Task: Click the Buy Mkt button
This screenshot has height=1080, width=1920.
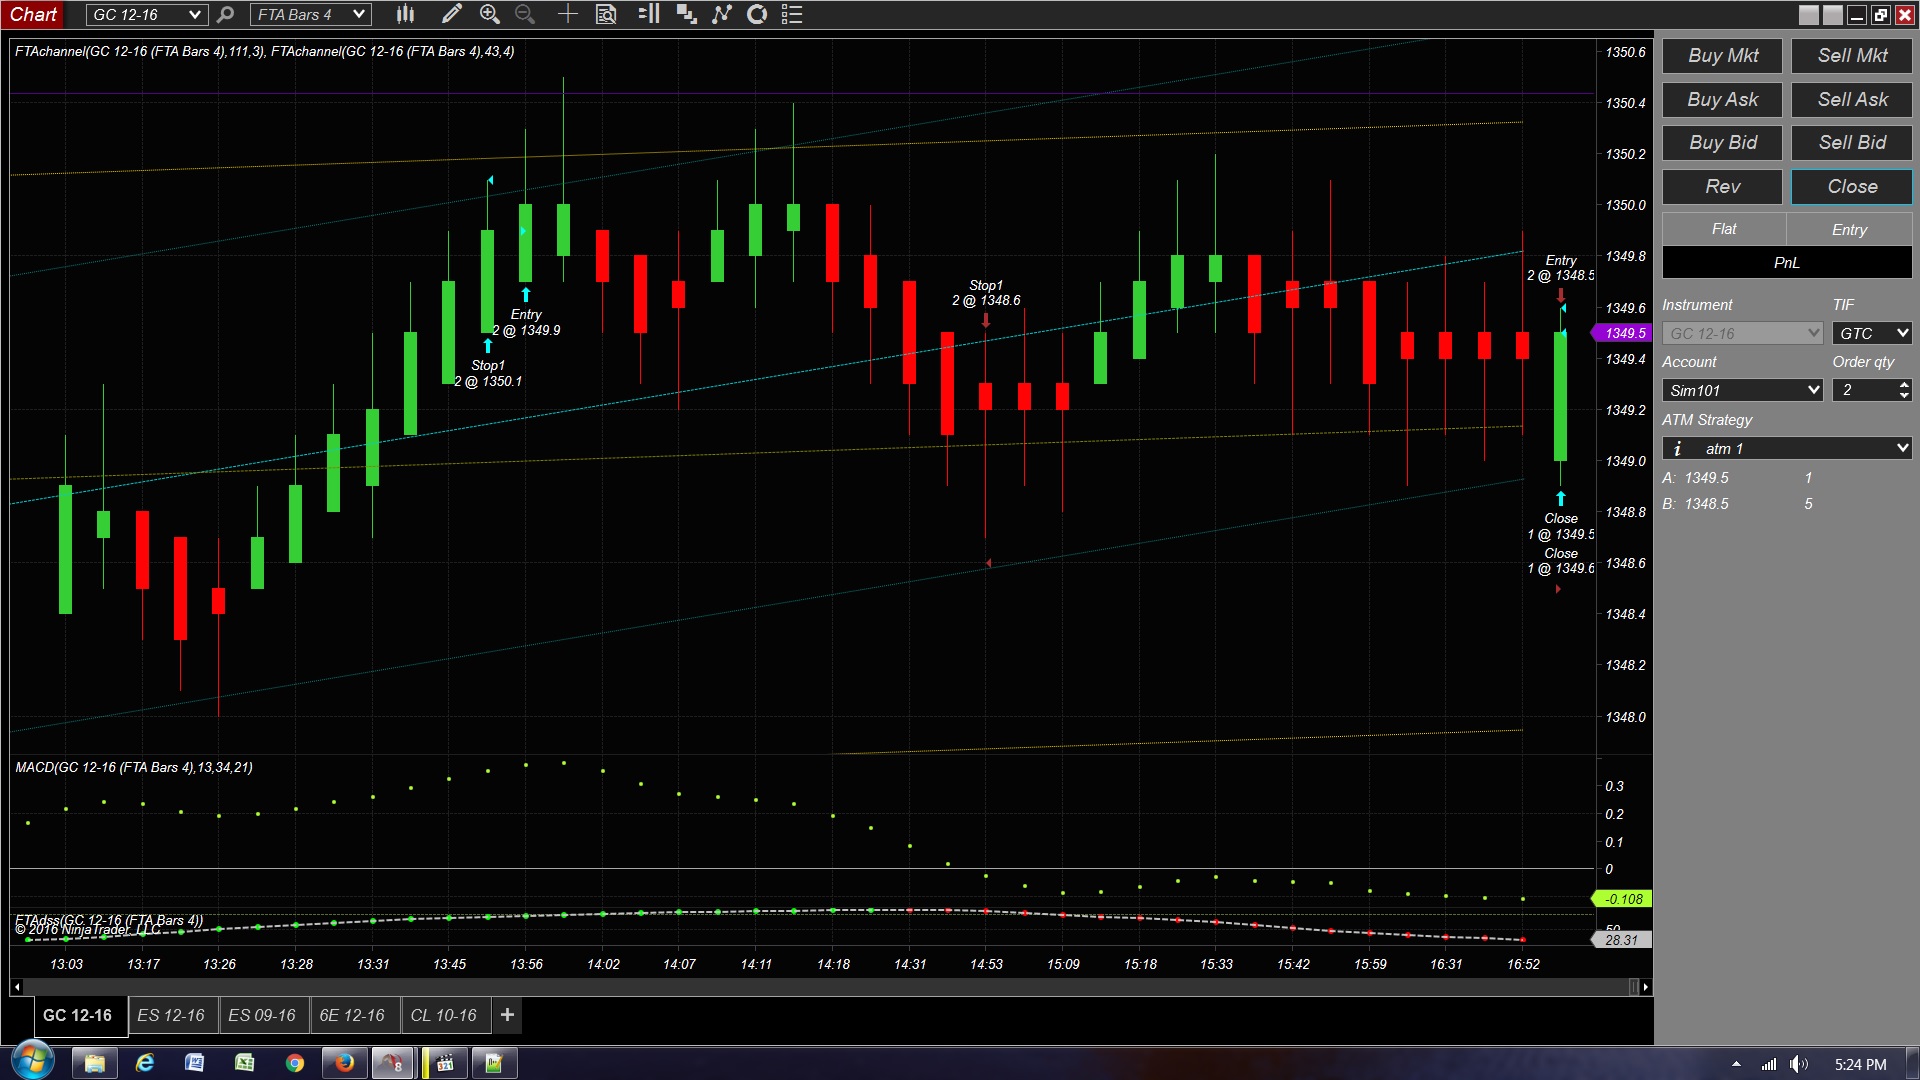Action: coord(1722,56)
